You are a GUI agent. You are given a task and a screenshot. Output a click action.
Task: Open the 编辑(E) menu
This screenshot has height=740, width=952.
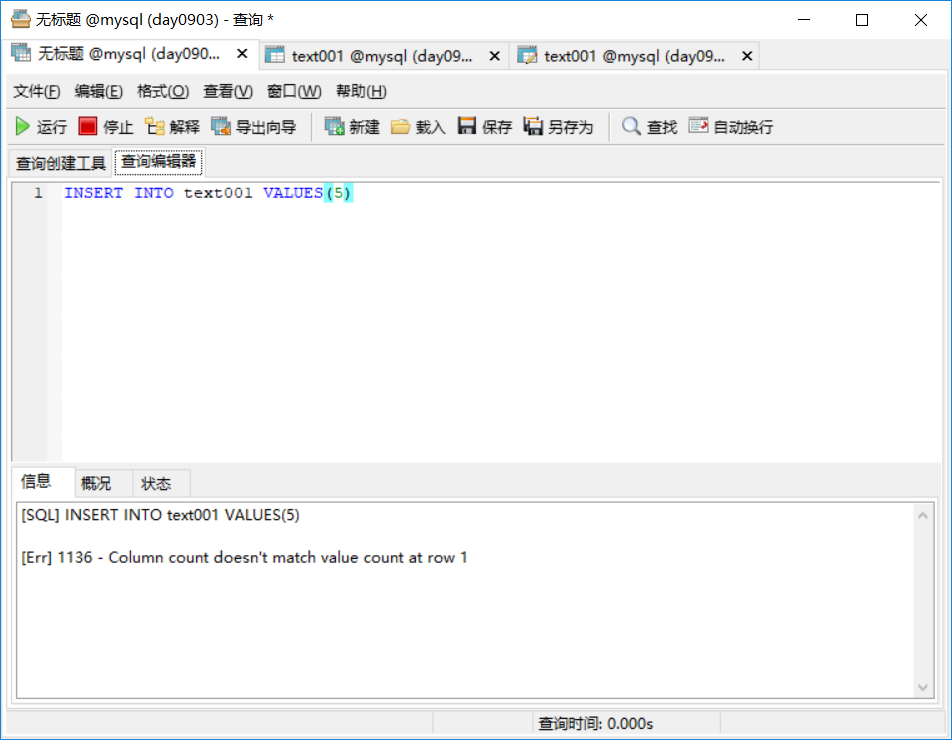[98, 91]
